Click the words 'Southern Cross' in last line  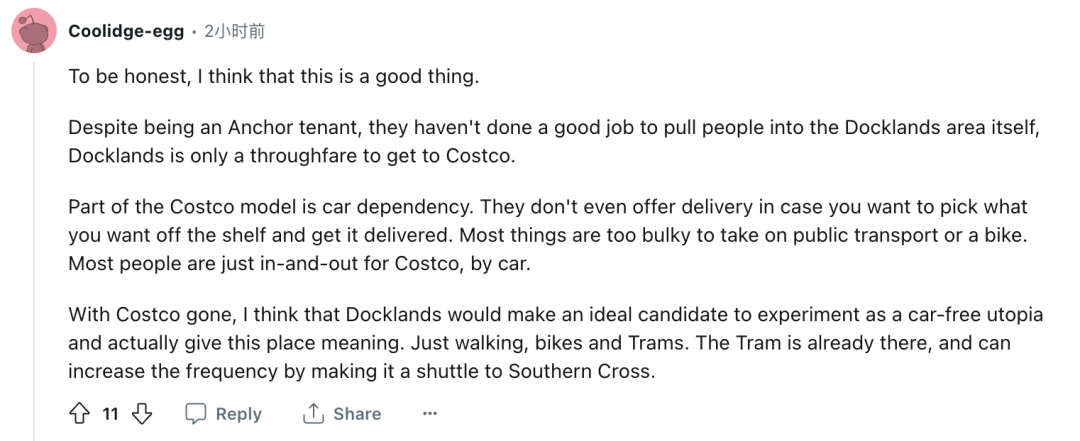[x=579, y=371]
